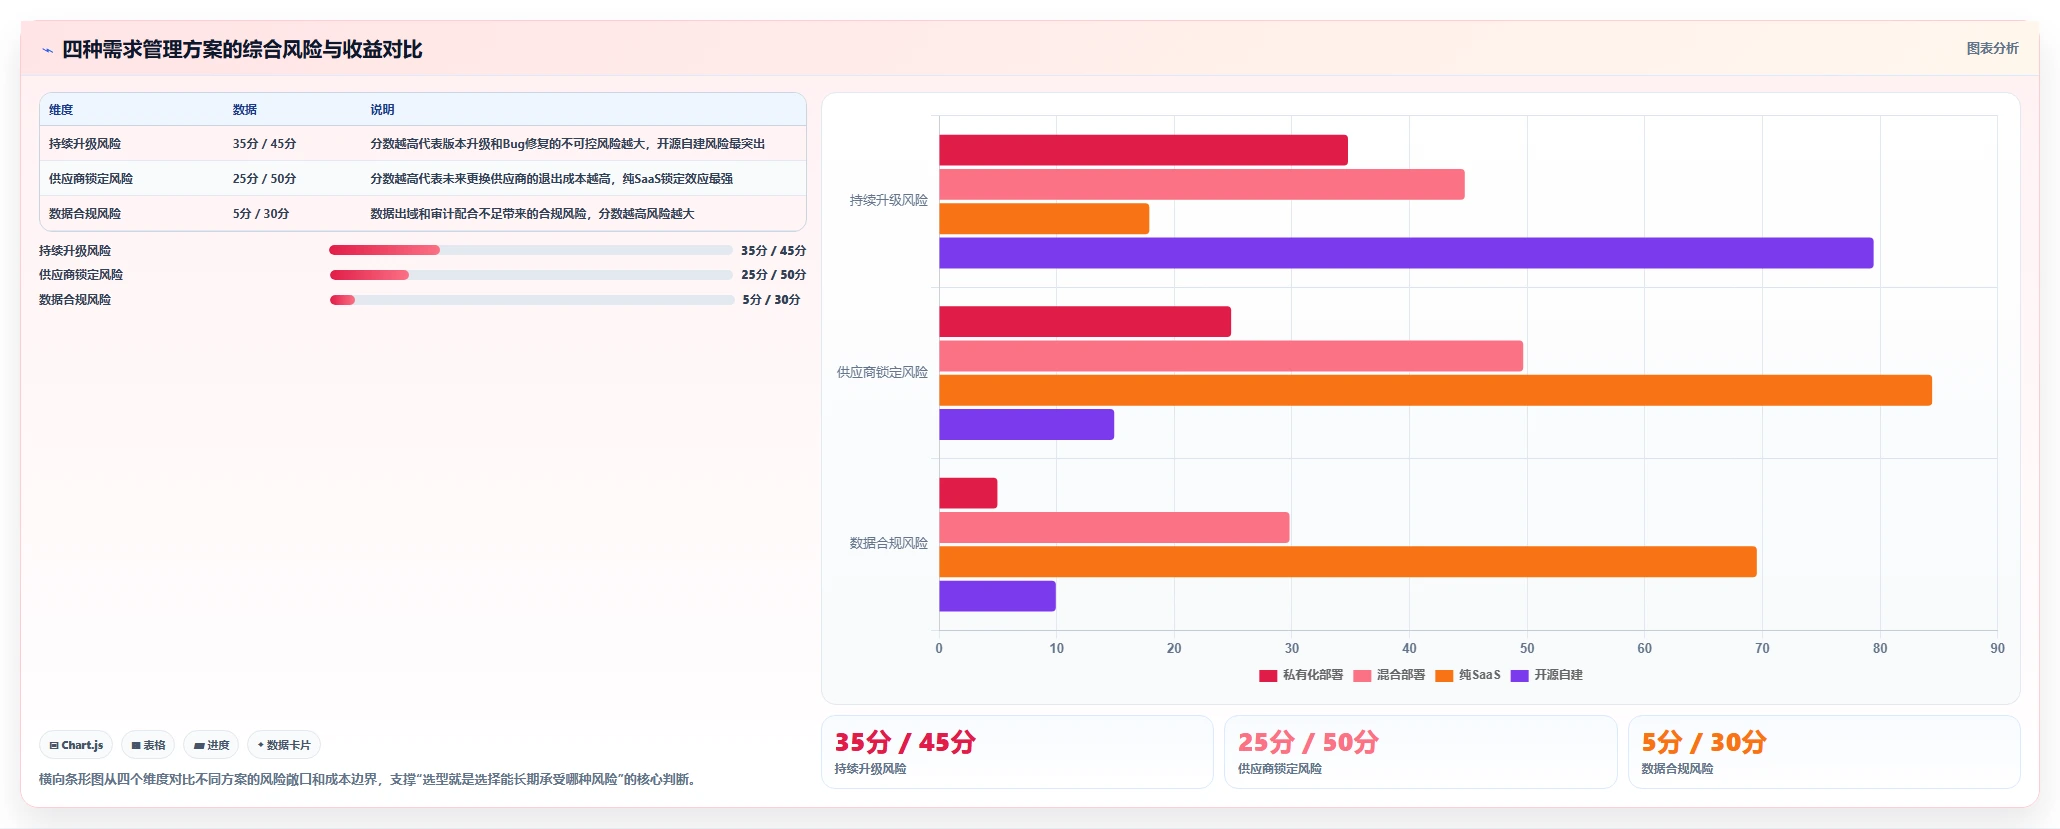Select the 表格 tag chip
This screenshot has width=2060, height=829.
pyautogui.click(x=148, y=745)
